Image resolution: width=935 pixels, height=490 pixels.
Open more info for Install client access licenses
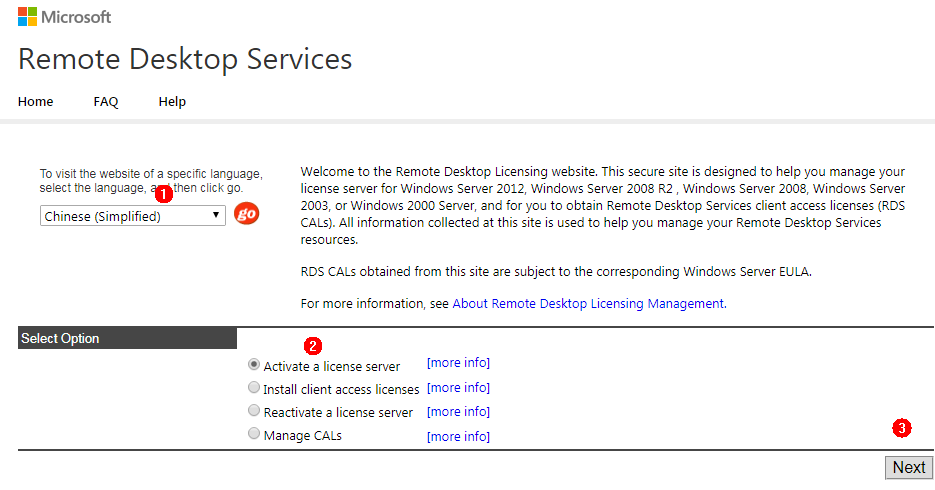click(x=458, y=387)
